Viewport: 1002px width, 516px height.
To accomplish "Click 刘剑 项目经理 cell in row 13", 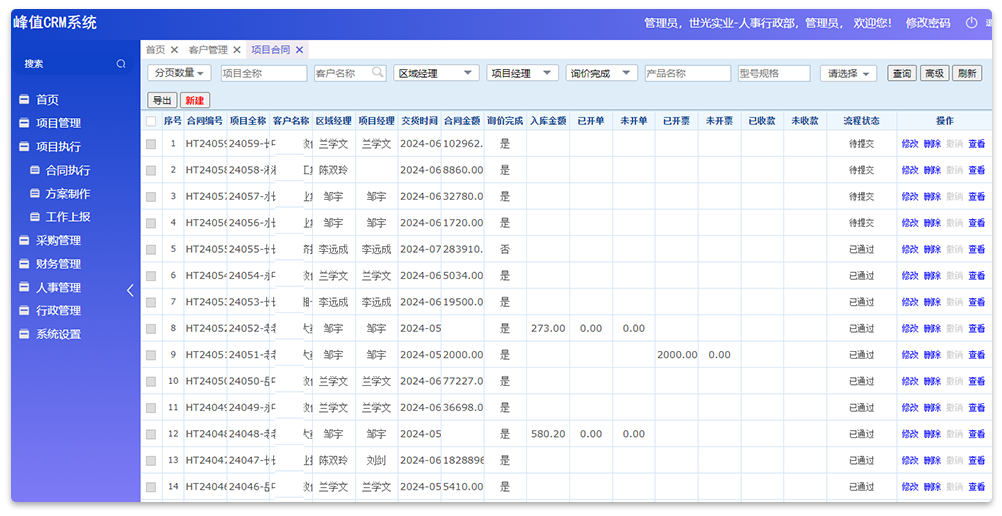I will (376, 460).
